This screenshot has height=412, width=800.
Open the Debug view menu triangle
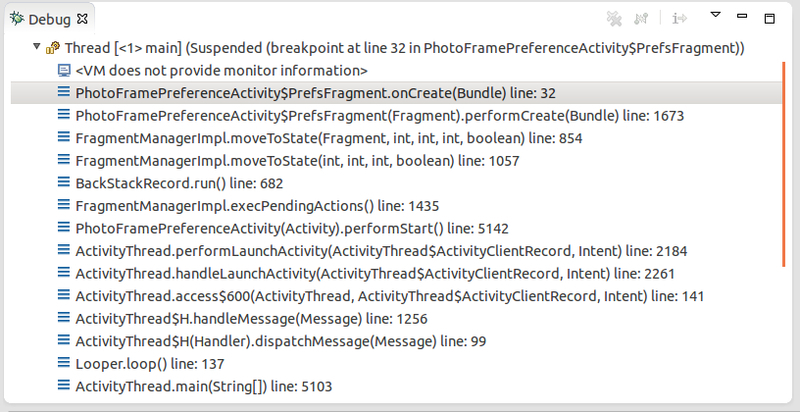(716, 15)
